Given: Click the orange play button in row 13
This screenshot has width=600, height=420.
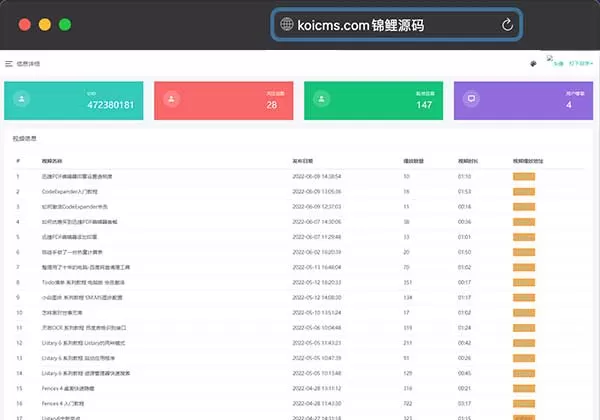Looking at the screenshot, I should [x=524, y=358].
